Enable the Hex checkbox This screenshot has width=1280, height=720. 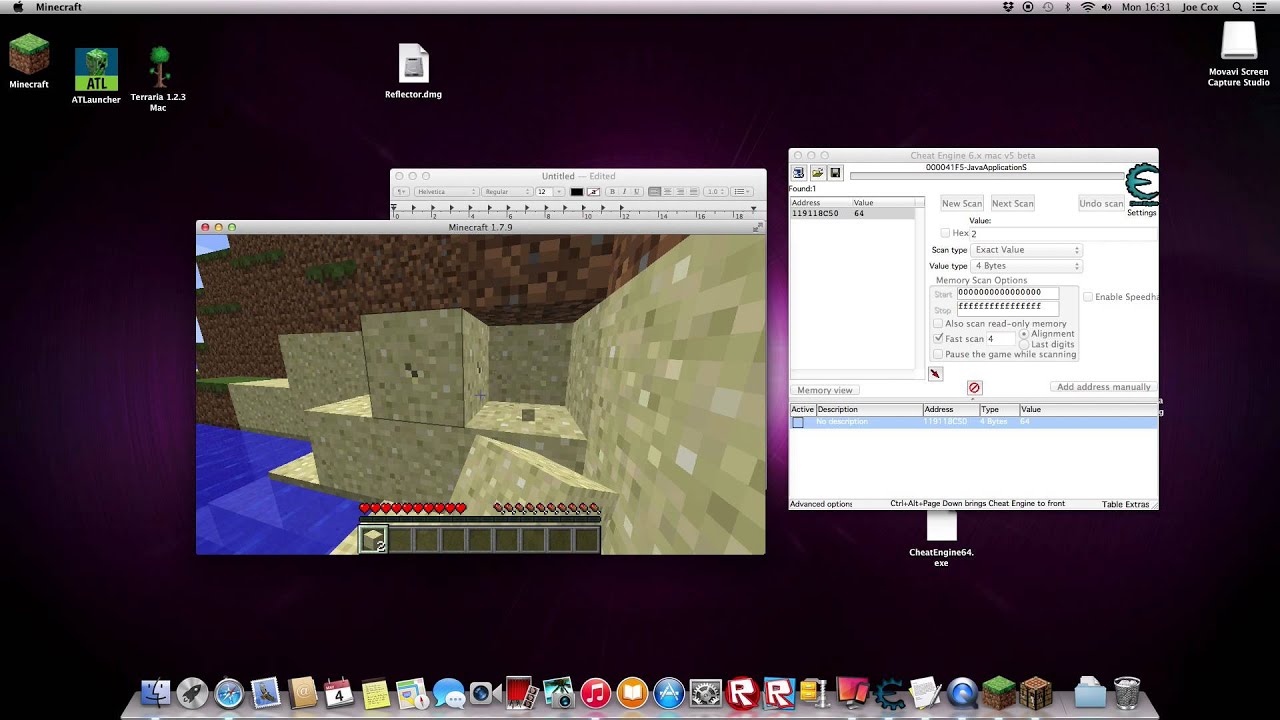[x=945, y=233]
